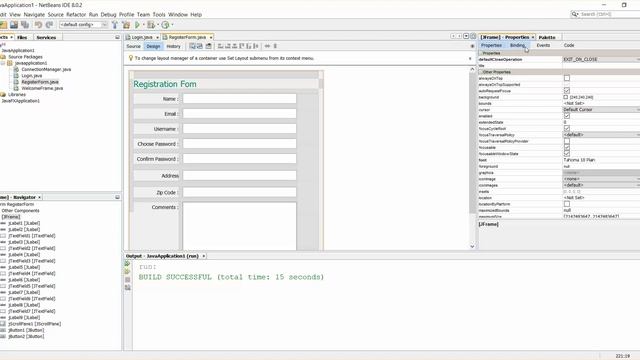Viewport: 640px width, 360px height.
Task: Open the Tools menu
Action: coord(159,14)
